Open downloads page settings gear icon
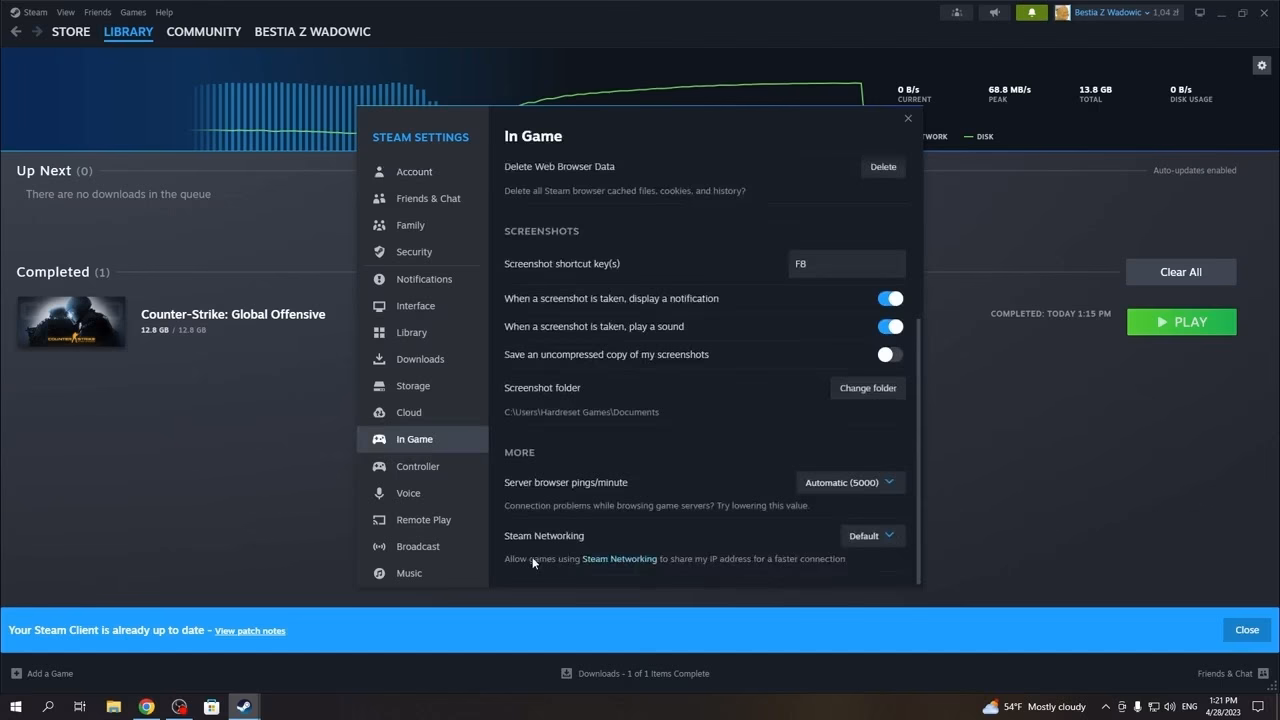Screen dimensions: 1280x720 click(1261, 65)
